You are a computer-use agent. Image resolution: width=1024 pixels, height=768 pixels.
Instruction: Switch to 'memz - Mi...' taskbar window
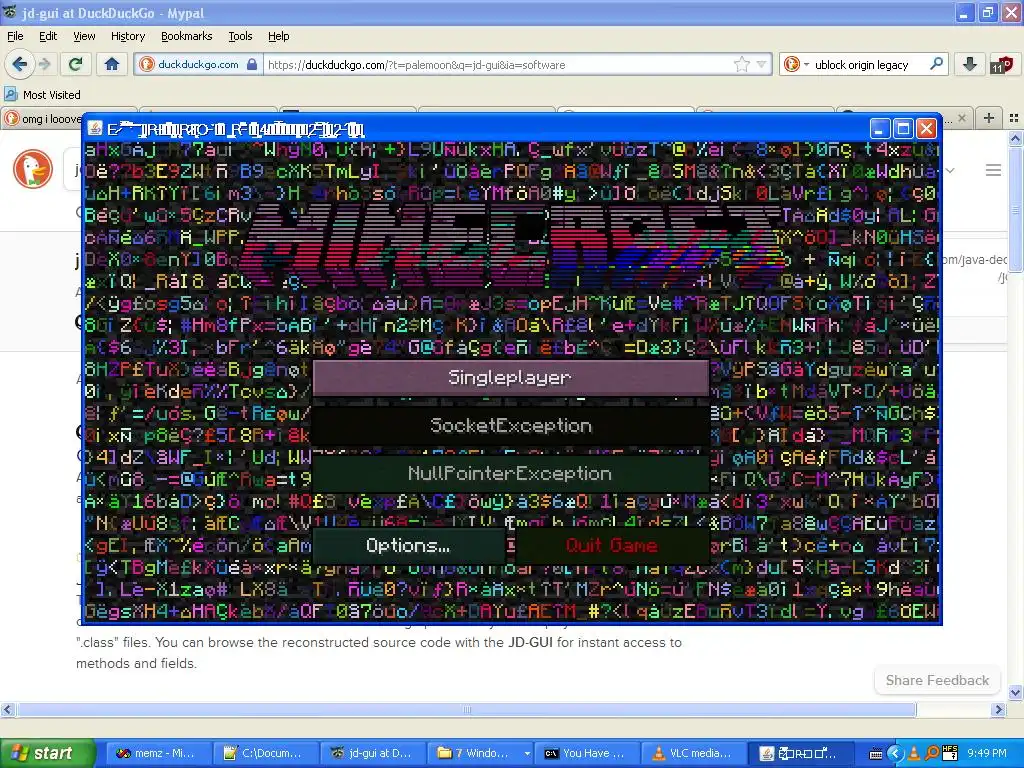tap(159, 753)
